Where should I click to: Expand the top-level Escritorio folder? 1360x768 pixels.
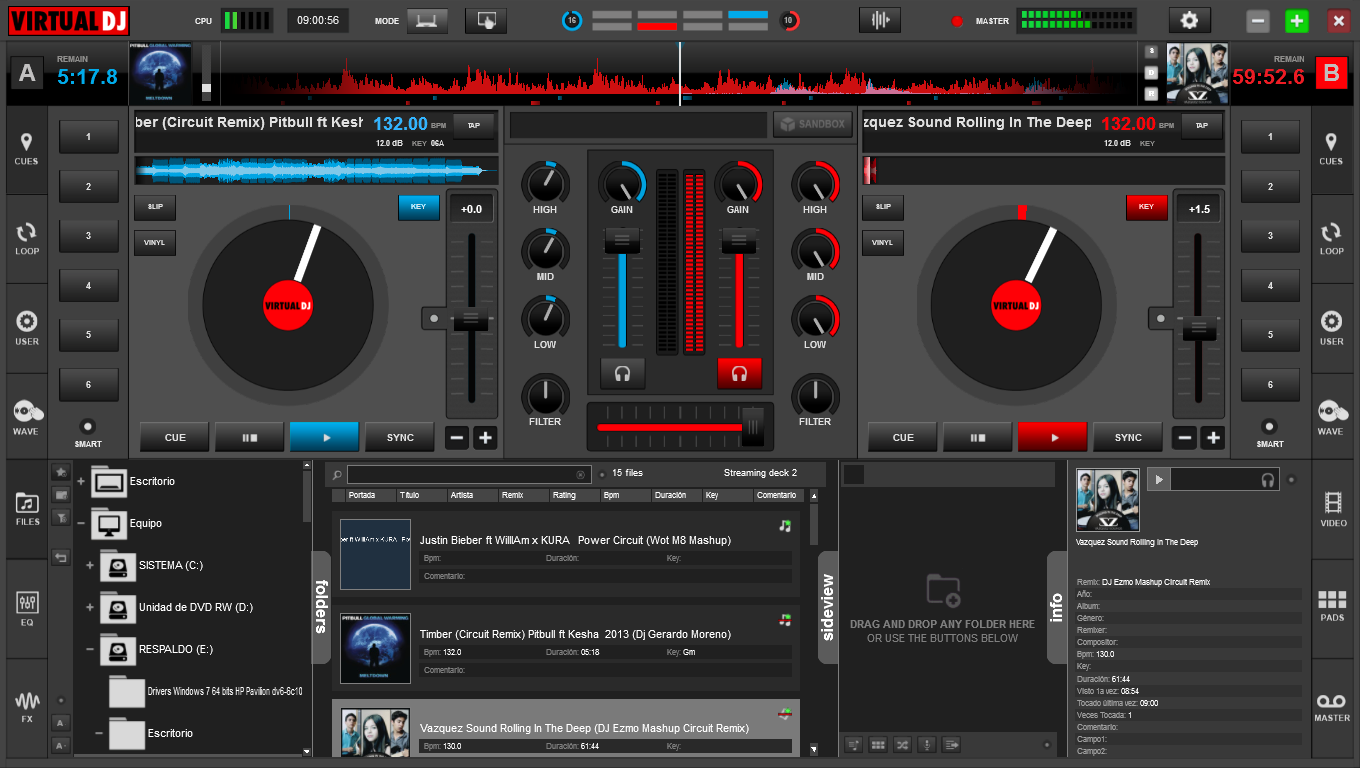(81, 482)
